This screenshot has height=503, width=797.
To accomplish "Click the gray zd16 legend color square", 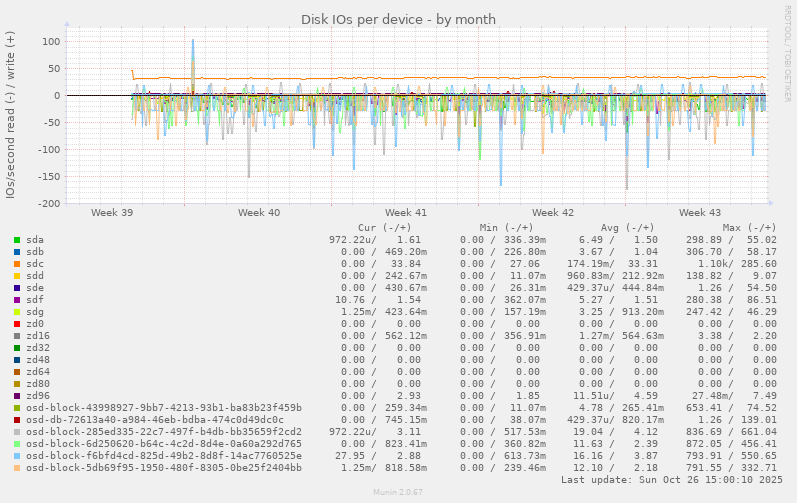I will (17, 336).
